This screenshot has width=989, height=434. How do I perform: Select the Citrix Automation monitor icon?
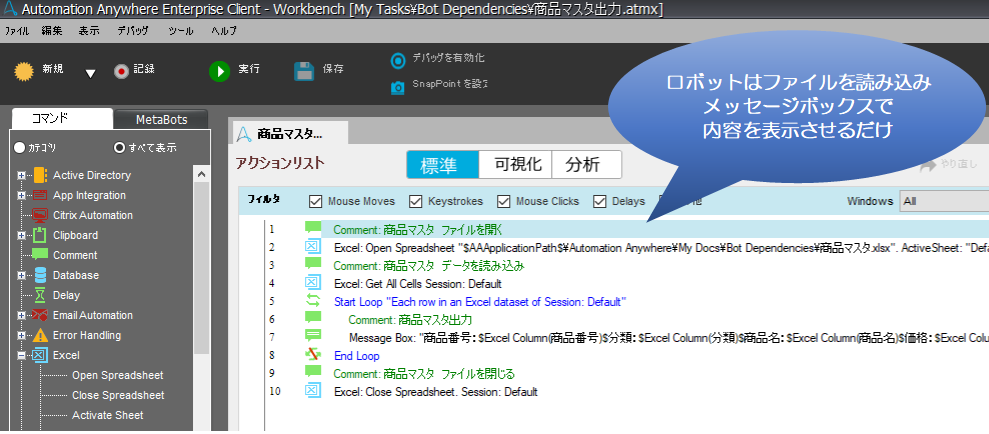[x=40, y=215]
